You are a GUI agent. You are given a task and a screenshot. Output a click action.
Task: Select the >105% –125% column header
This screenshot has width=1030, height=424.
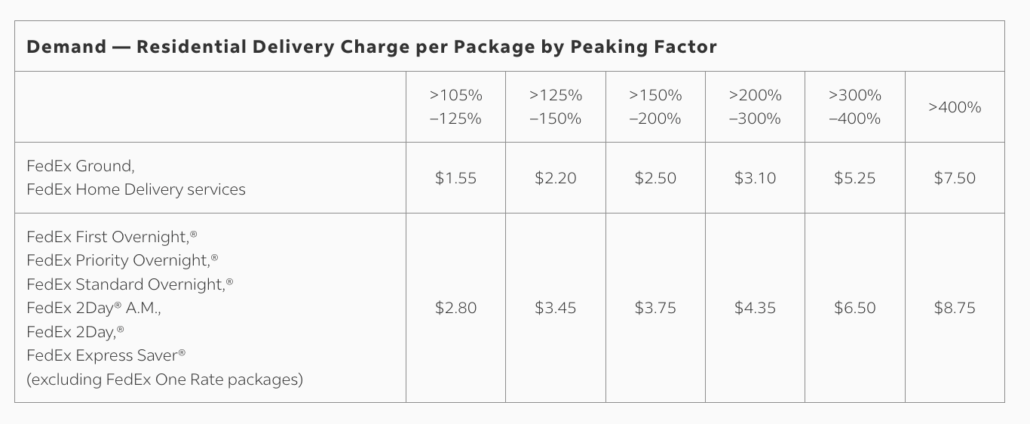click(x=456, y=107)
